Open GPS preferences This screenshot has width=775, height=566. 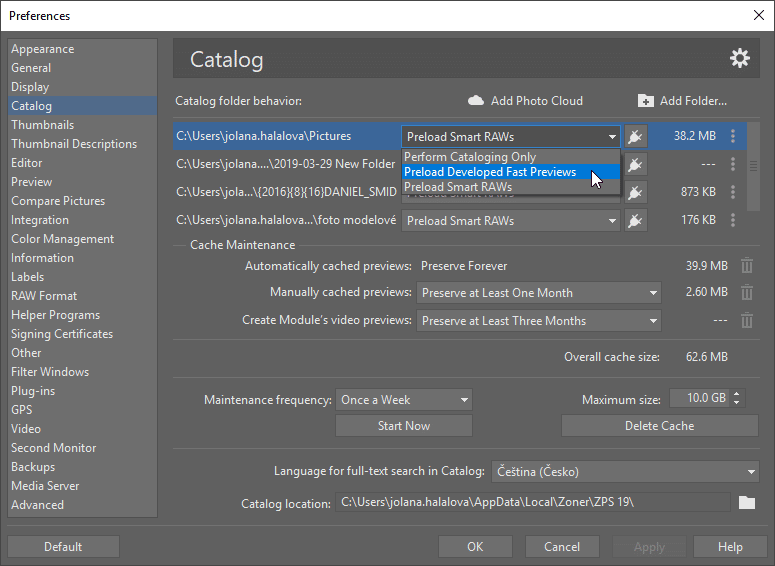pos(83,410)
